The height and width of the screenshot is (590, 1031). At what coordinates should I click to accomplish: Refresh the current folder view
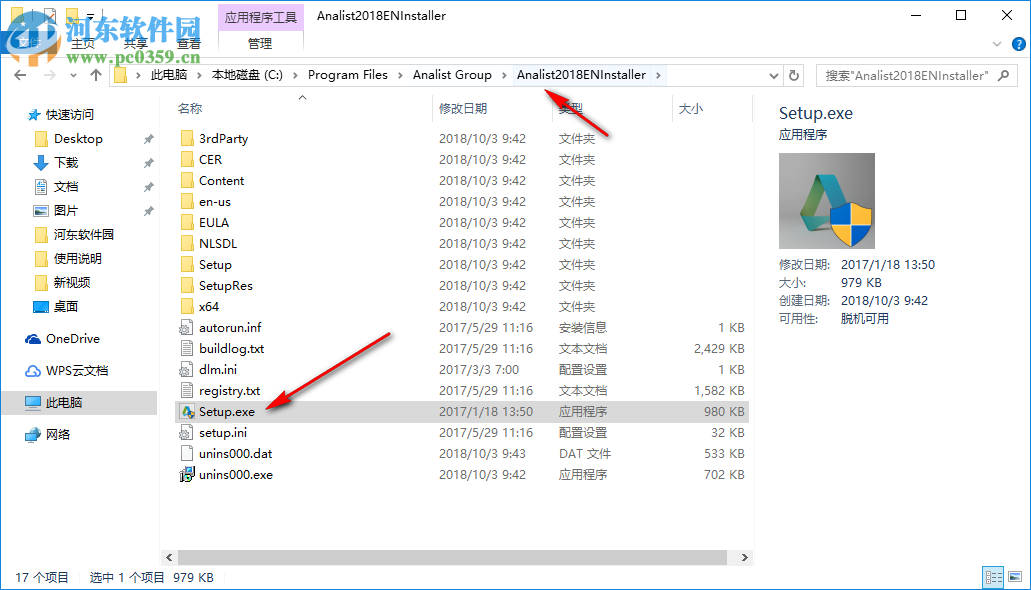(794, 76)
